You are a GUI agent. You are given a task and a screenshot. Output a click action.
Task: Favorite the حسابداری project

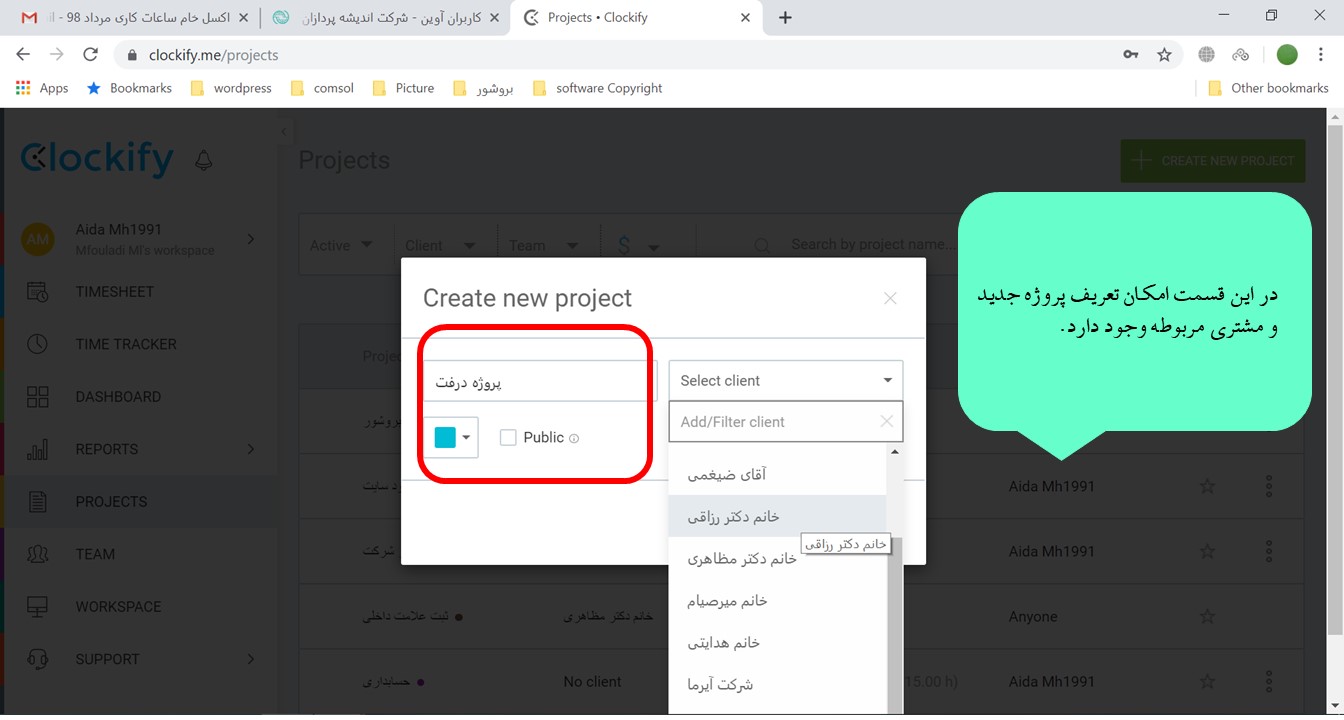click(1207, 682)
